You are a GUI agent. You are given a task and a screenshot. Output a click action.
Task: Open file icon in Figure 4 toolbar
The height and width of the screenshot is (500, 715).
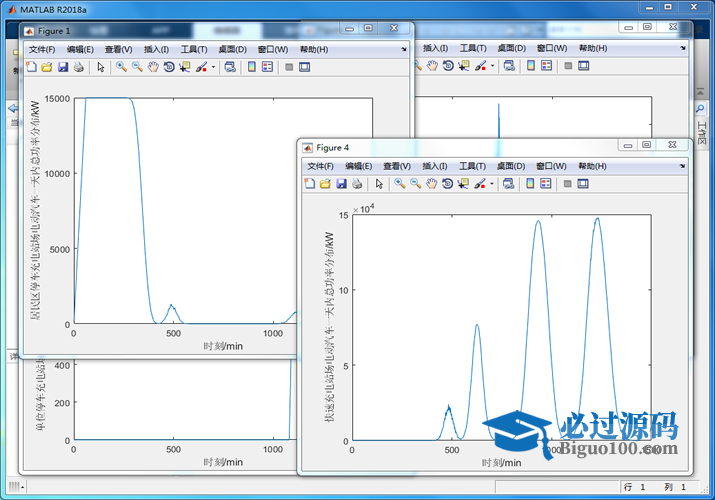325,184
